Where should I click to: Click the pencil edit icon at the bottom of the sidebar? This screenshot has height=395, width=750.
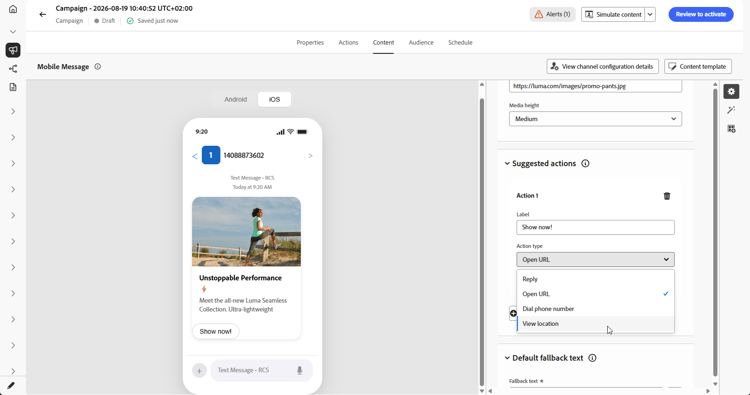pos(11,385)
